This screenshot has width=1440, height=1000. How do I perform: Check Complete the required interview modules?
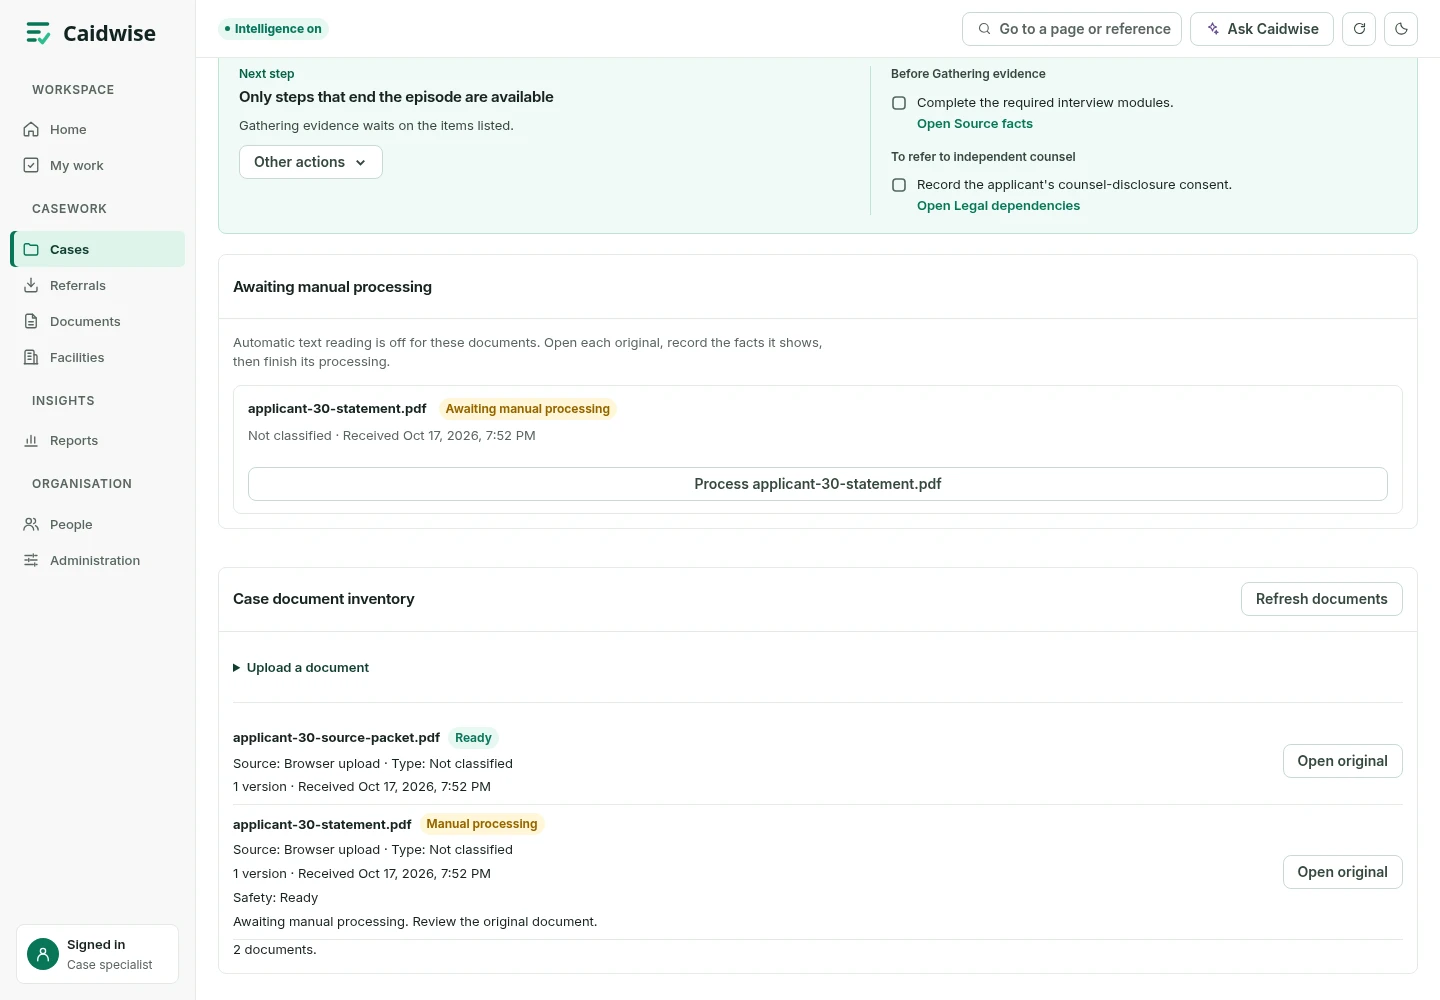pyautogui.click(x=899, y=103)
